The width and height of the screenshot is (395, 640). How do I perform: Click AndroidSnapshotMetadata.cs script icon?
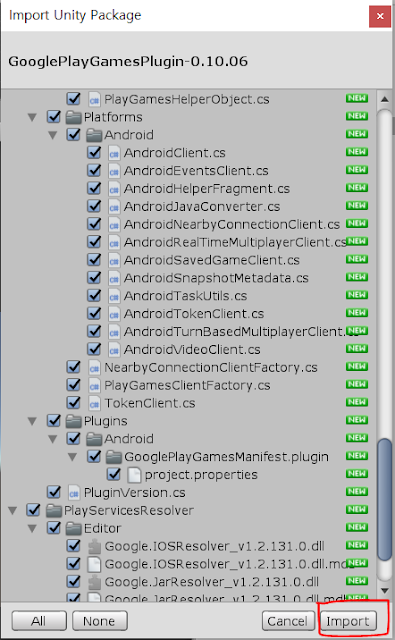114,278
